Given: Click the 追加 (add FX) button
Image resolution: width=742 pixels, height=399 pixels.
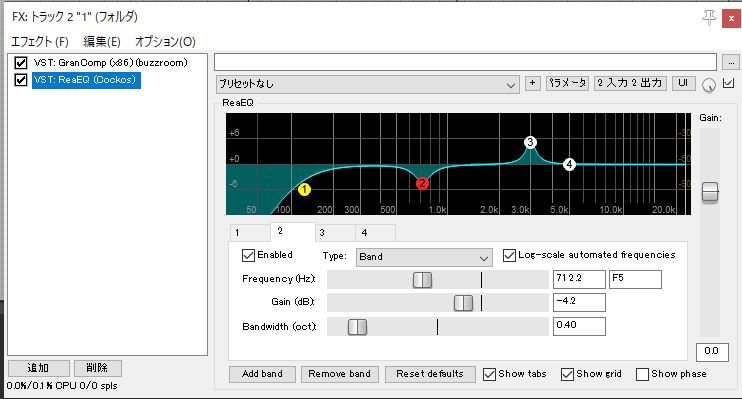Looking at the screenshot, I should [x=38, y=368].
